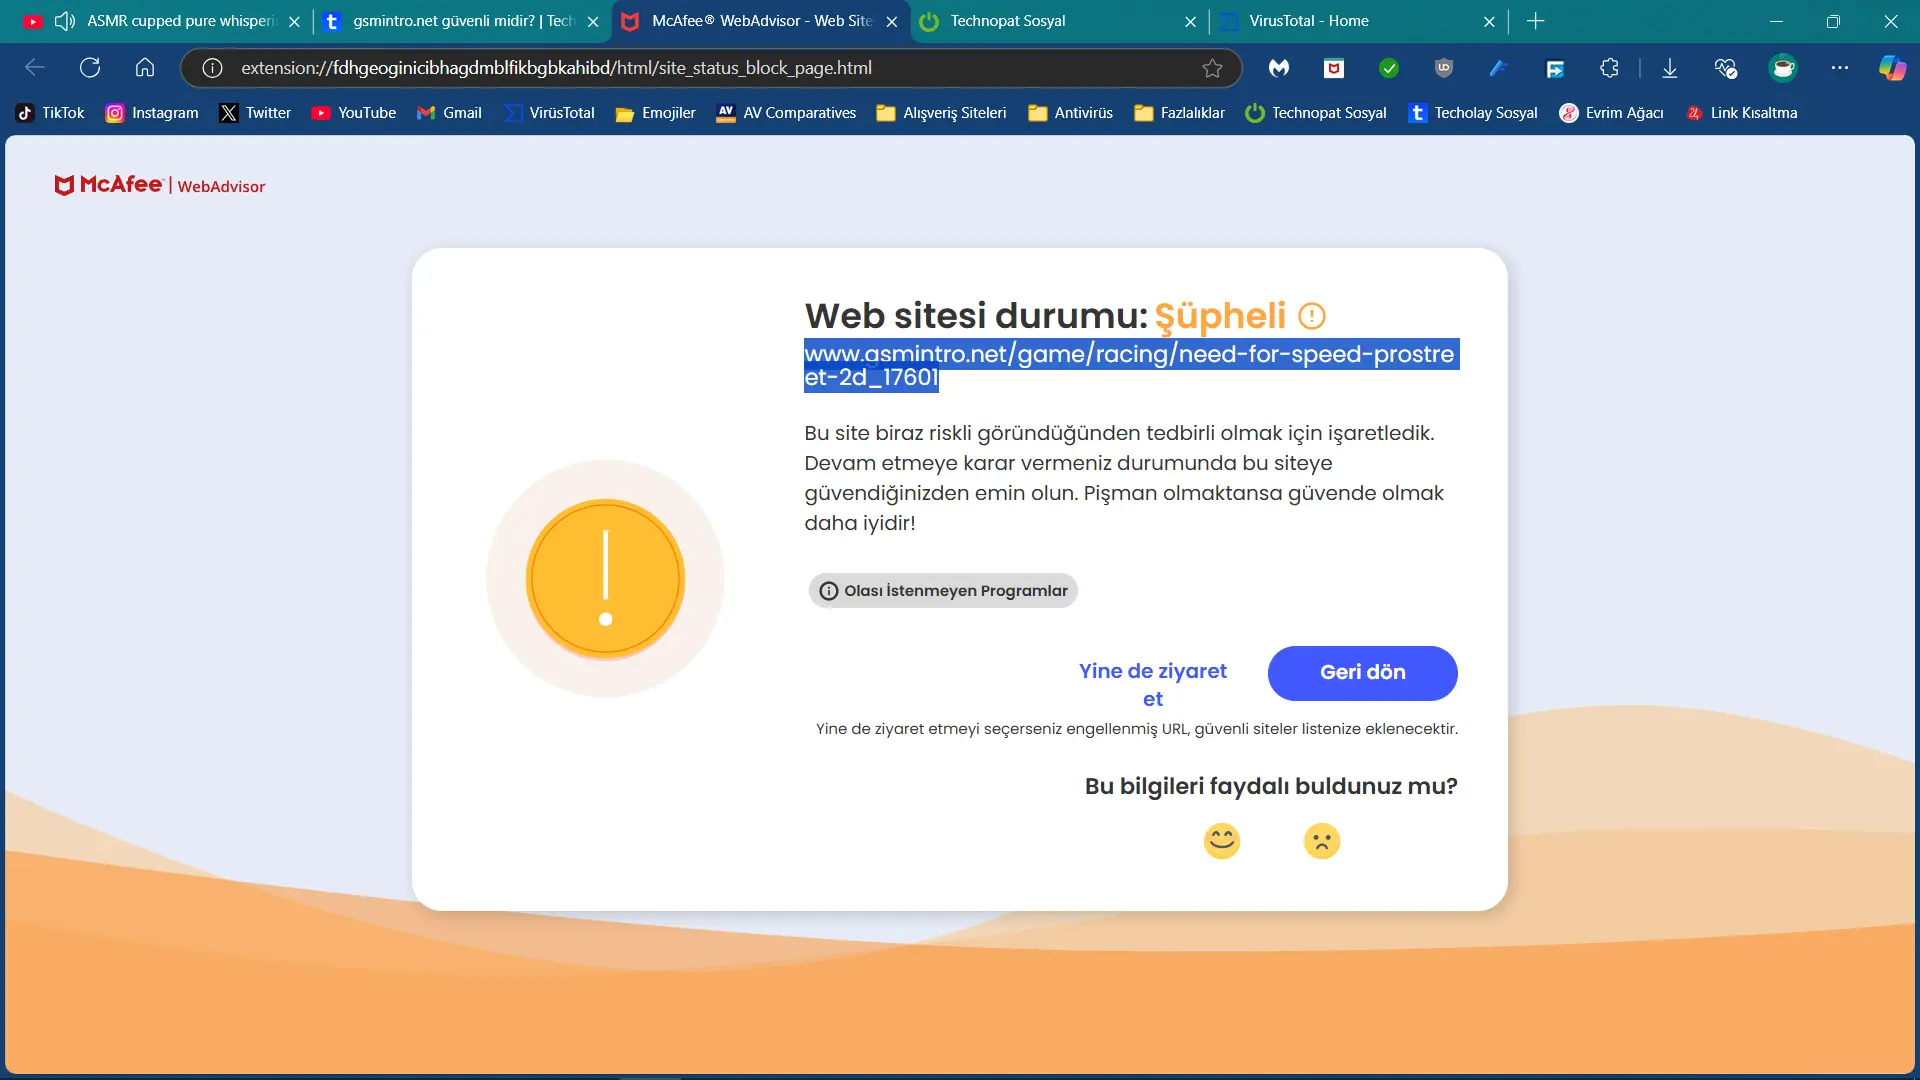The image size is (1920, 1080).
Task: Open the Extensions puzzle menu
Action: (1609, 68)
